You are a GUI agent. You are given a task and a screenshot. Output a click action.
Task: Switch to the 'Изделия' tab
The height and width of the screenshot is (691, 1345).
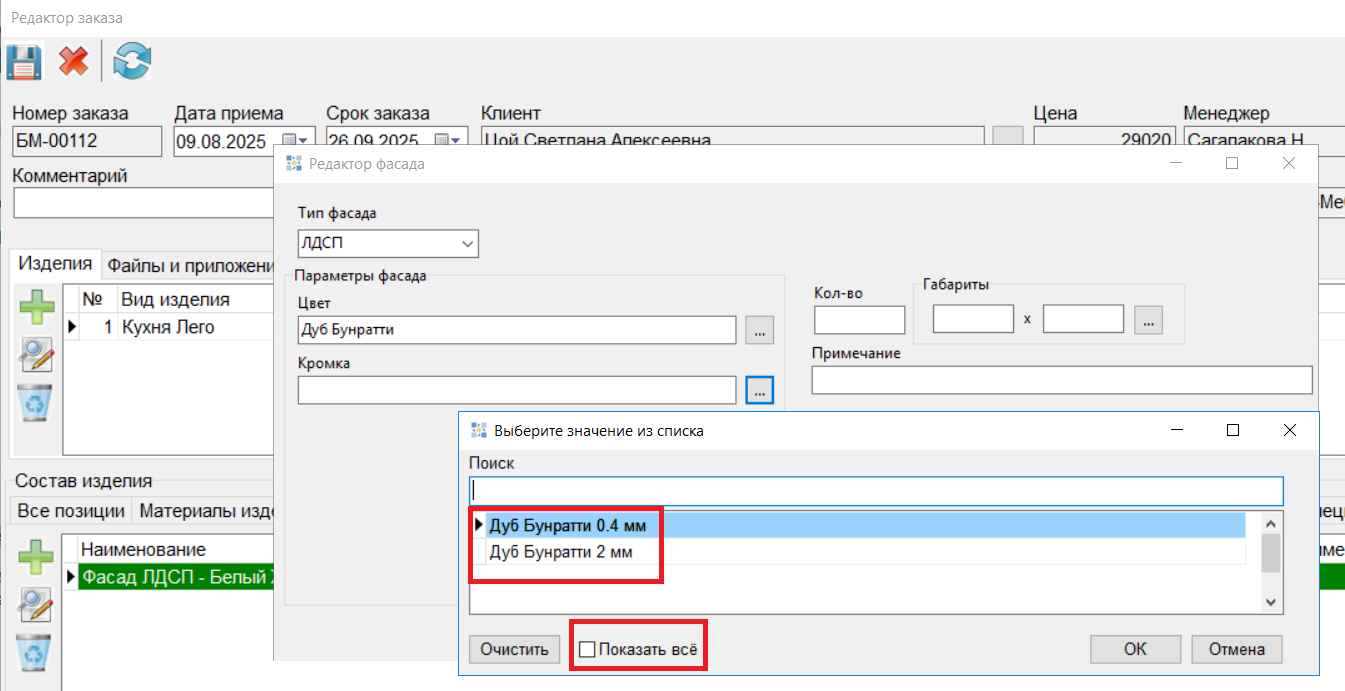pyautogui.click(x=56, y=264)
